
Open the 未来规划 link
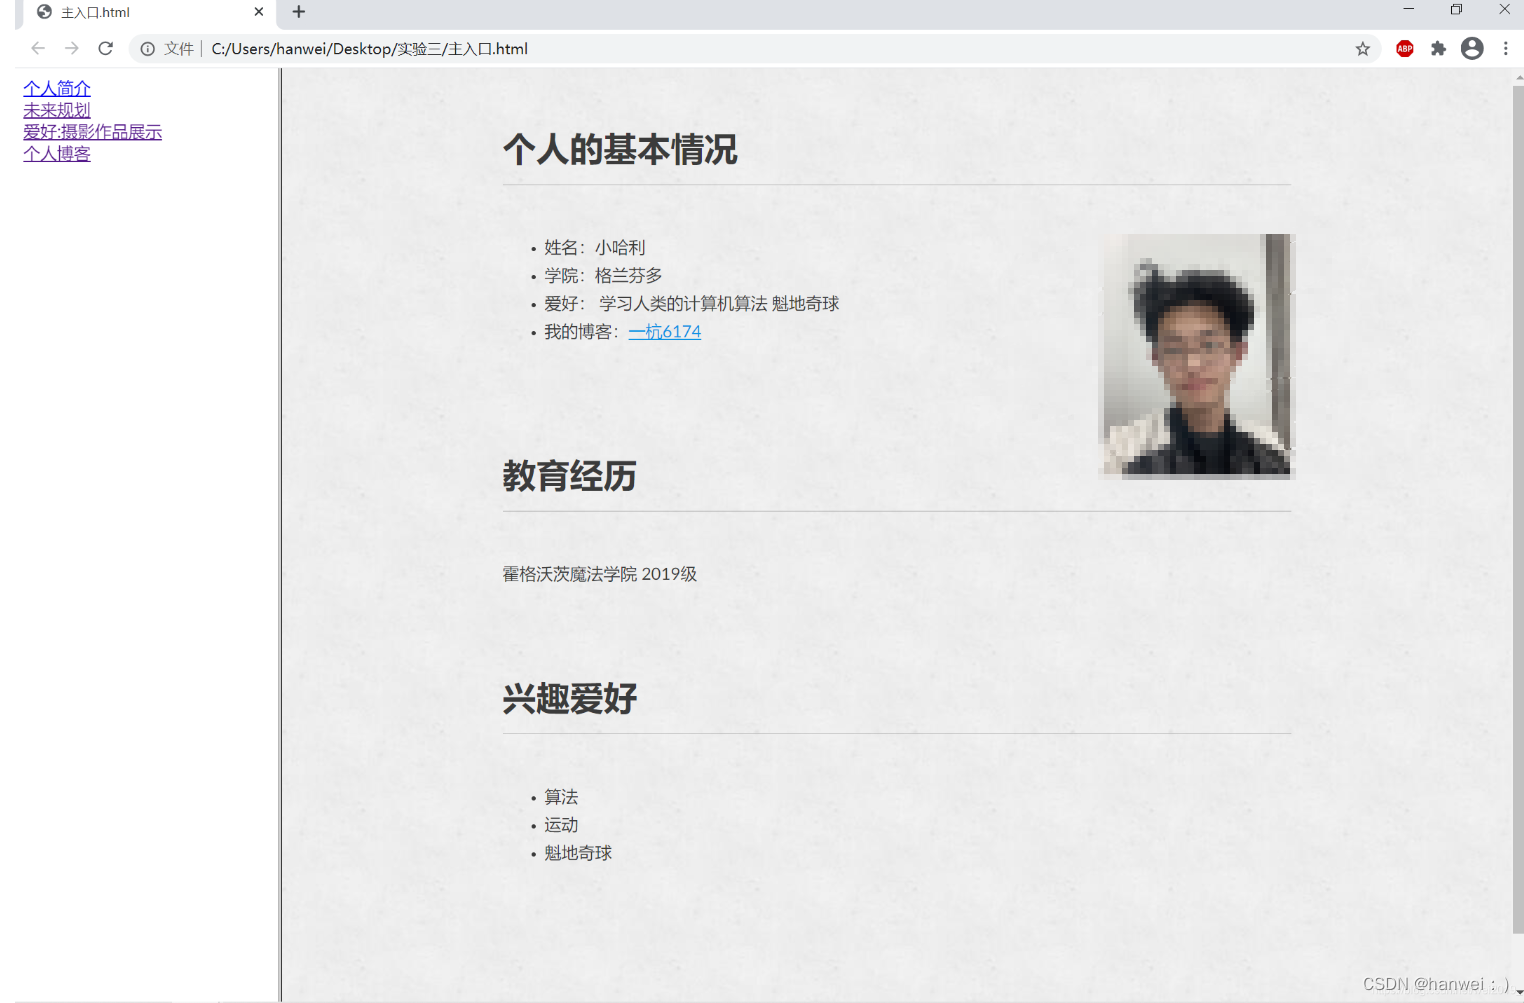(x=56, y=110)
